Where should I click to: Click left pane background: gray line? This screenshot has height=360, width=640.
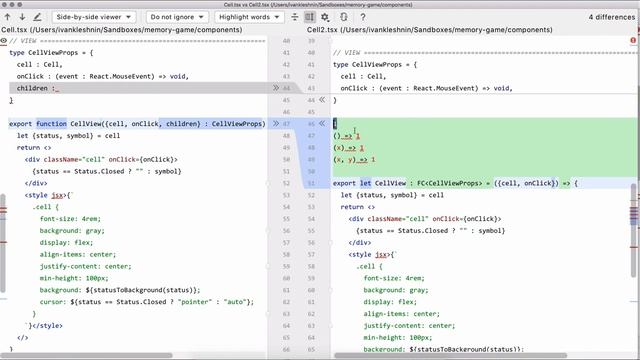pos(72,231)
